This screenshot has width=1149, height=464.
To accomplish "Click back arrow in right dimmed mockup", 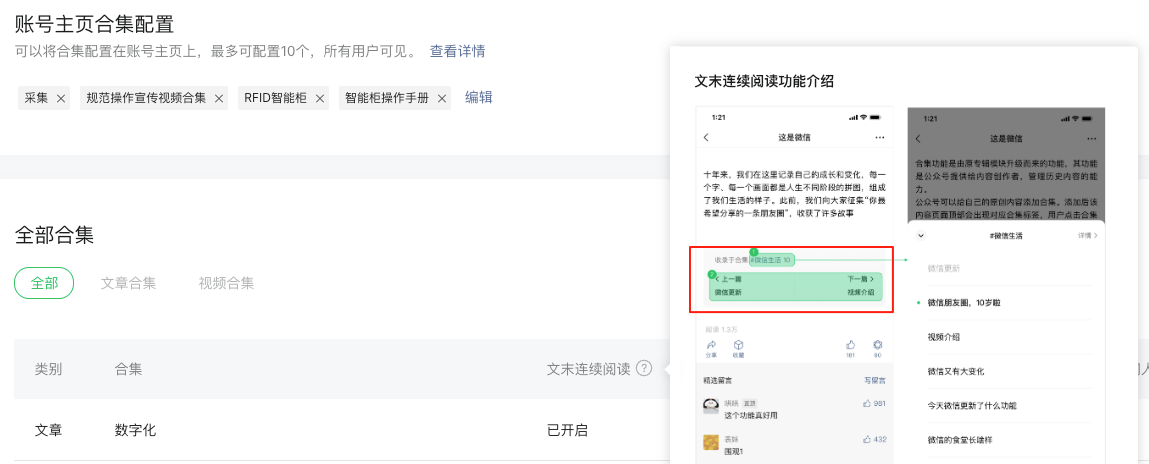I will click(917, 138).
